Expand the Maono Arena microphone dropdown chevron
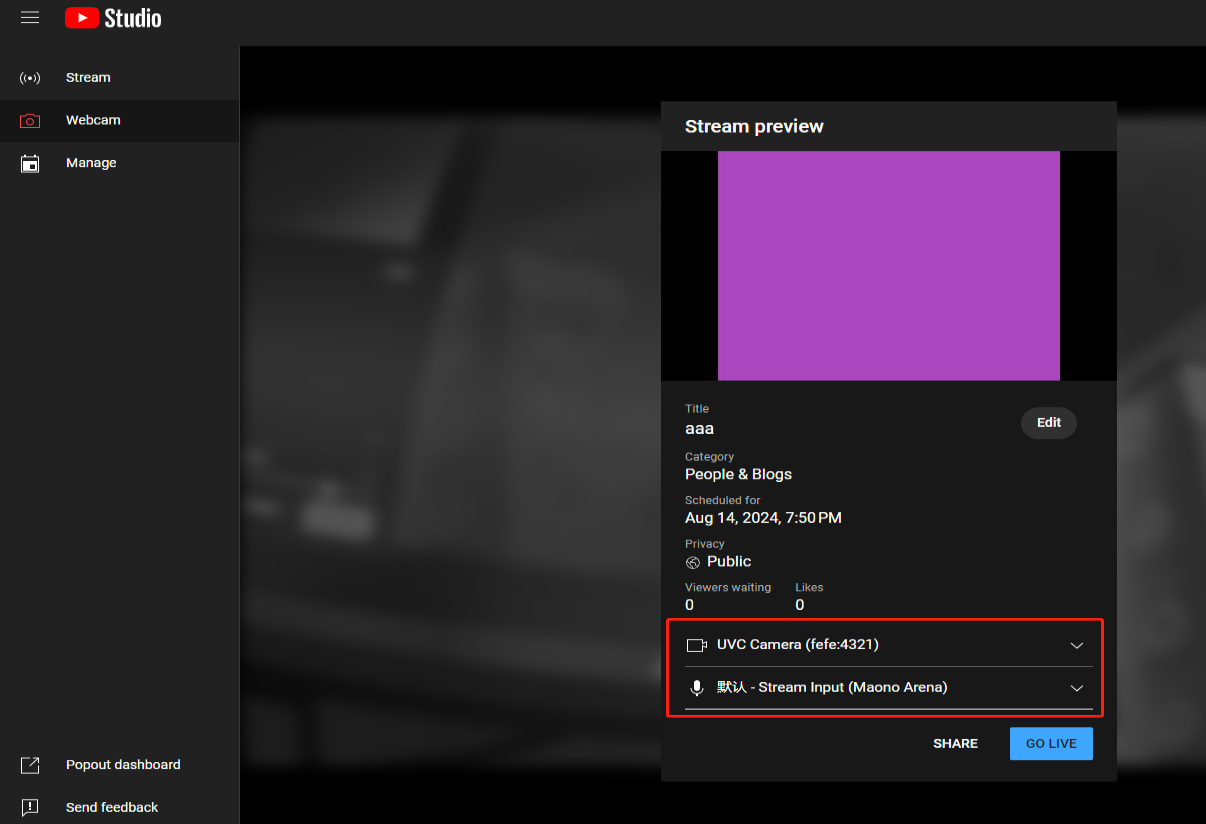This screenshot has width=1206, height=824. coord(1077,688)
